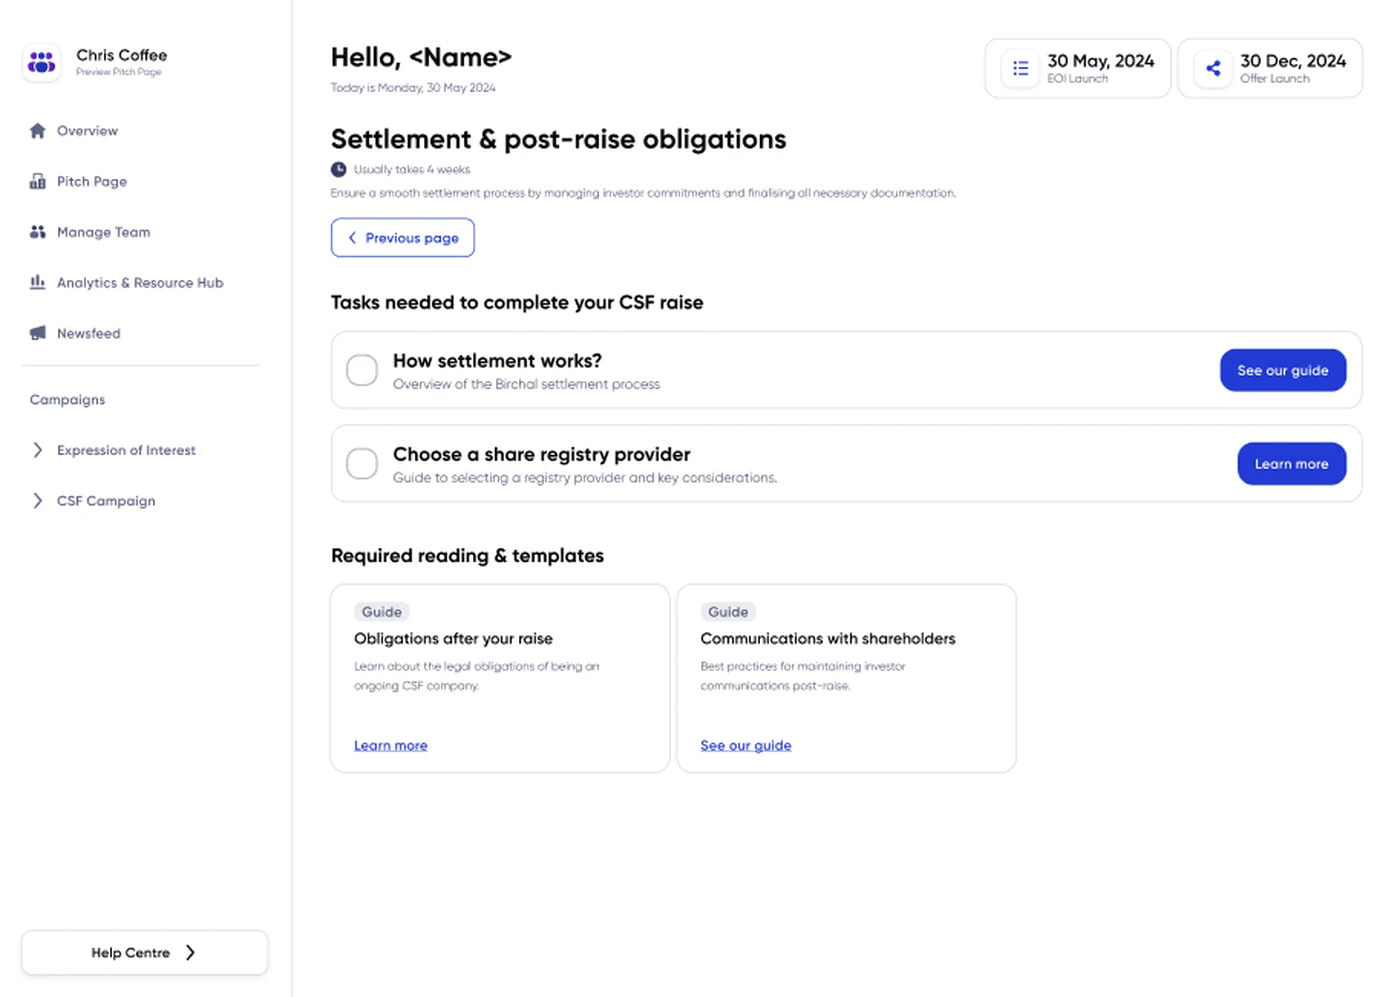Go back using Previous page button
The width and height of the screenshot is (1400, 997).
403,238
